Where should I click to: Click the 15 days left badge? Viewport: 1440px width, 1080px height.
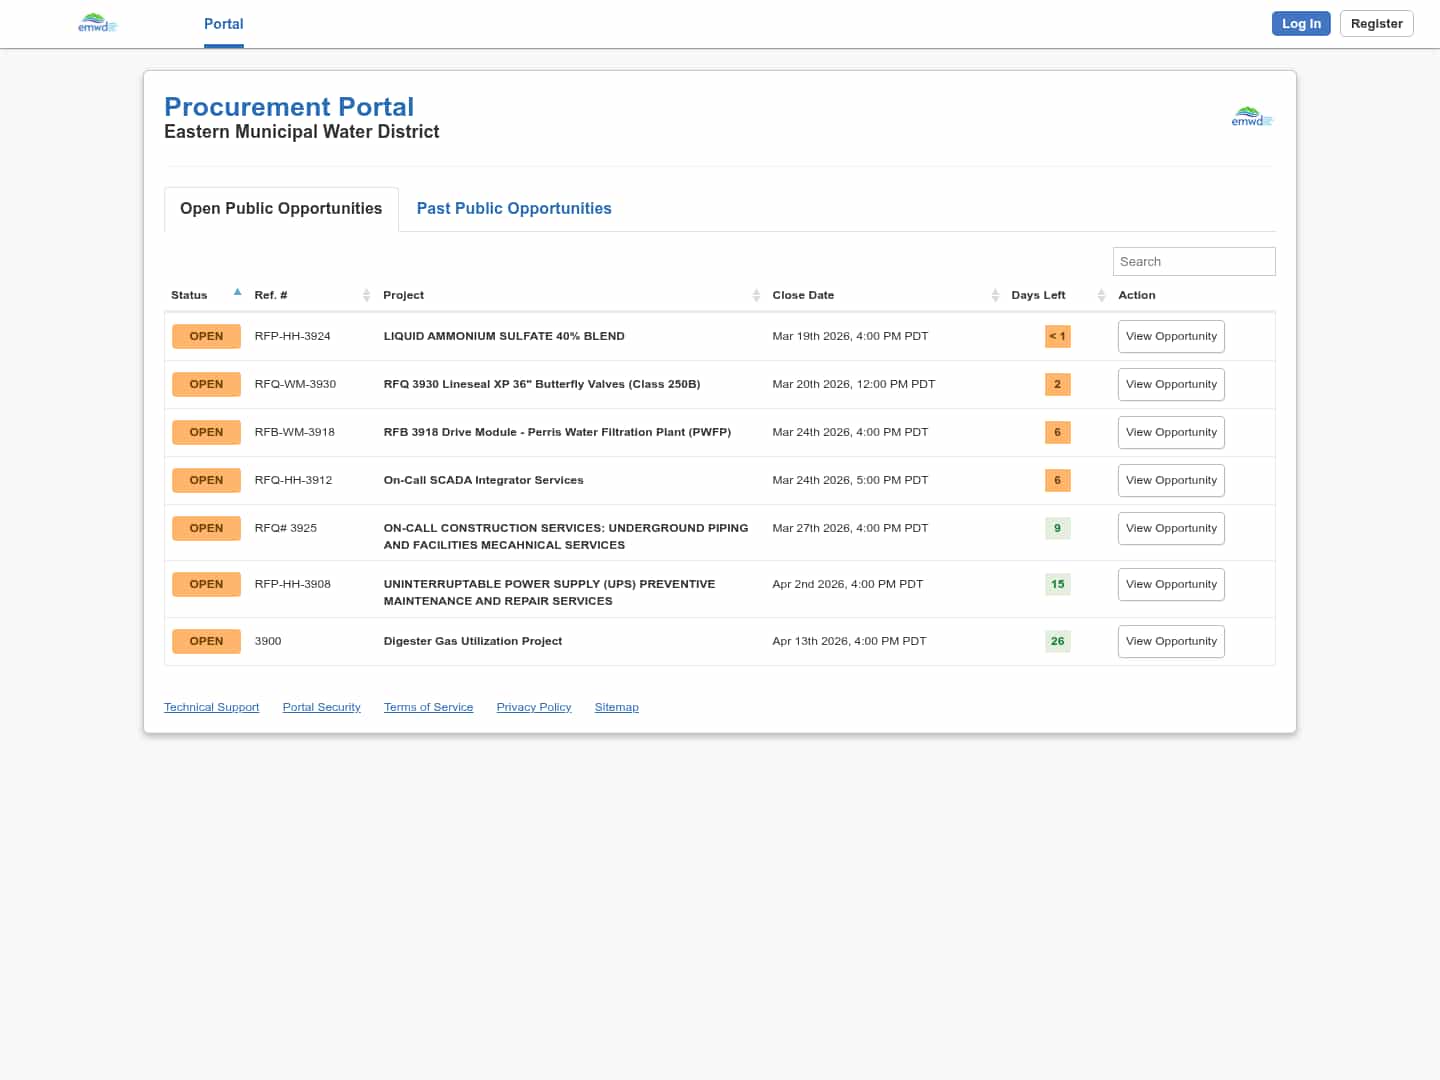tap(1057, 584)
